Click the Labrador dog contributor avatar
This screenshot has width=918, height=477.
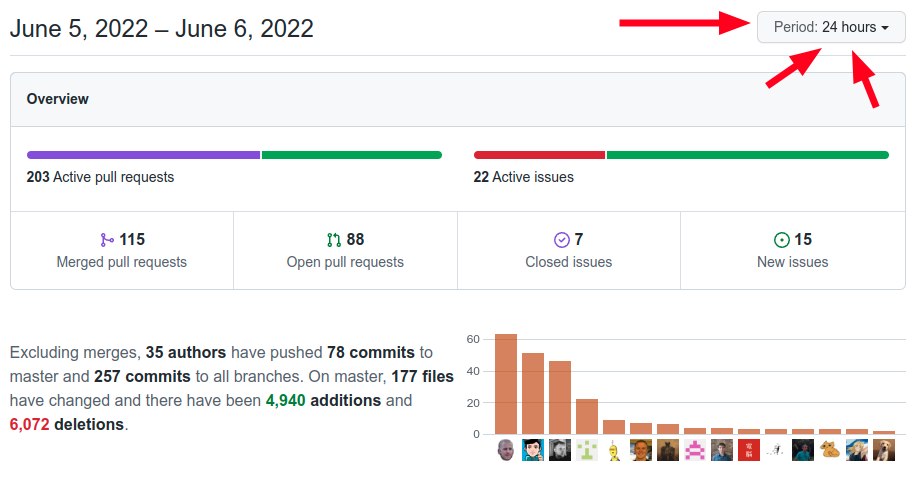[884, 451]
